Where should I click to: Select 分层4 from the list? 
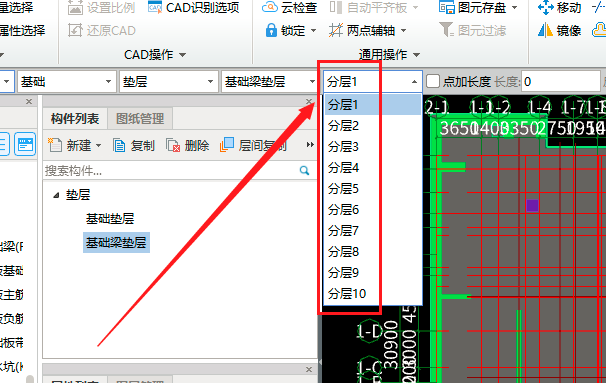[x=373, y=168]
